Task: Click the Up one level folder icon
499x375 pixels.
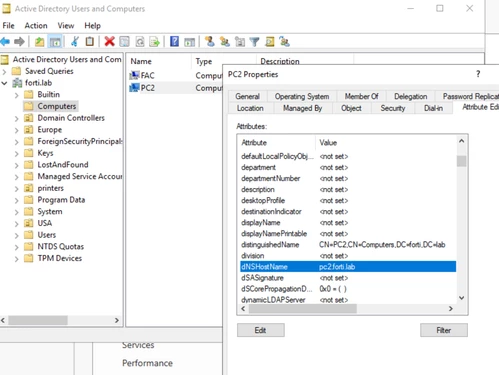Action: [40, 42]
